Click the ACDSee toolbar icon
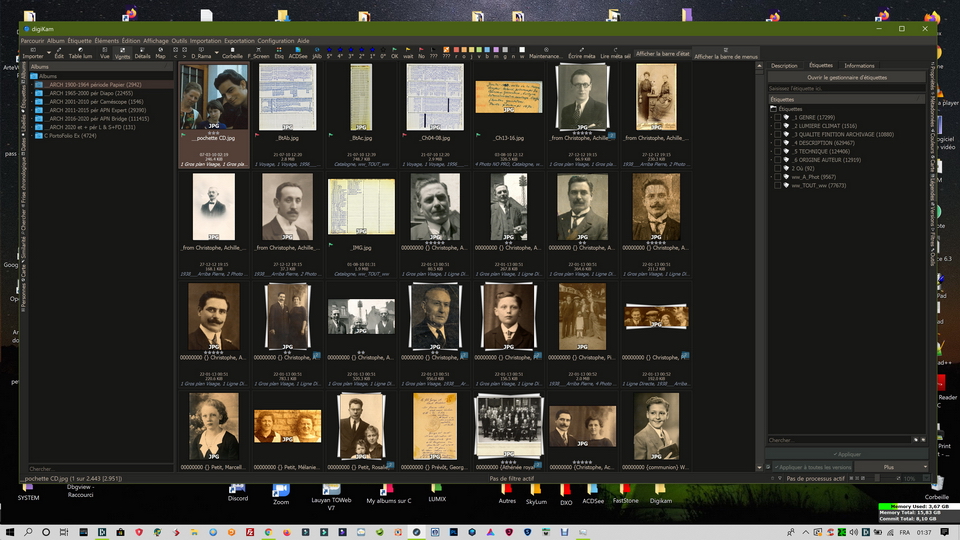Image resolution: width=960 pixels, height=540 pixels. click(298, 52)
